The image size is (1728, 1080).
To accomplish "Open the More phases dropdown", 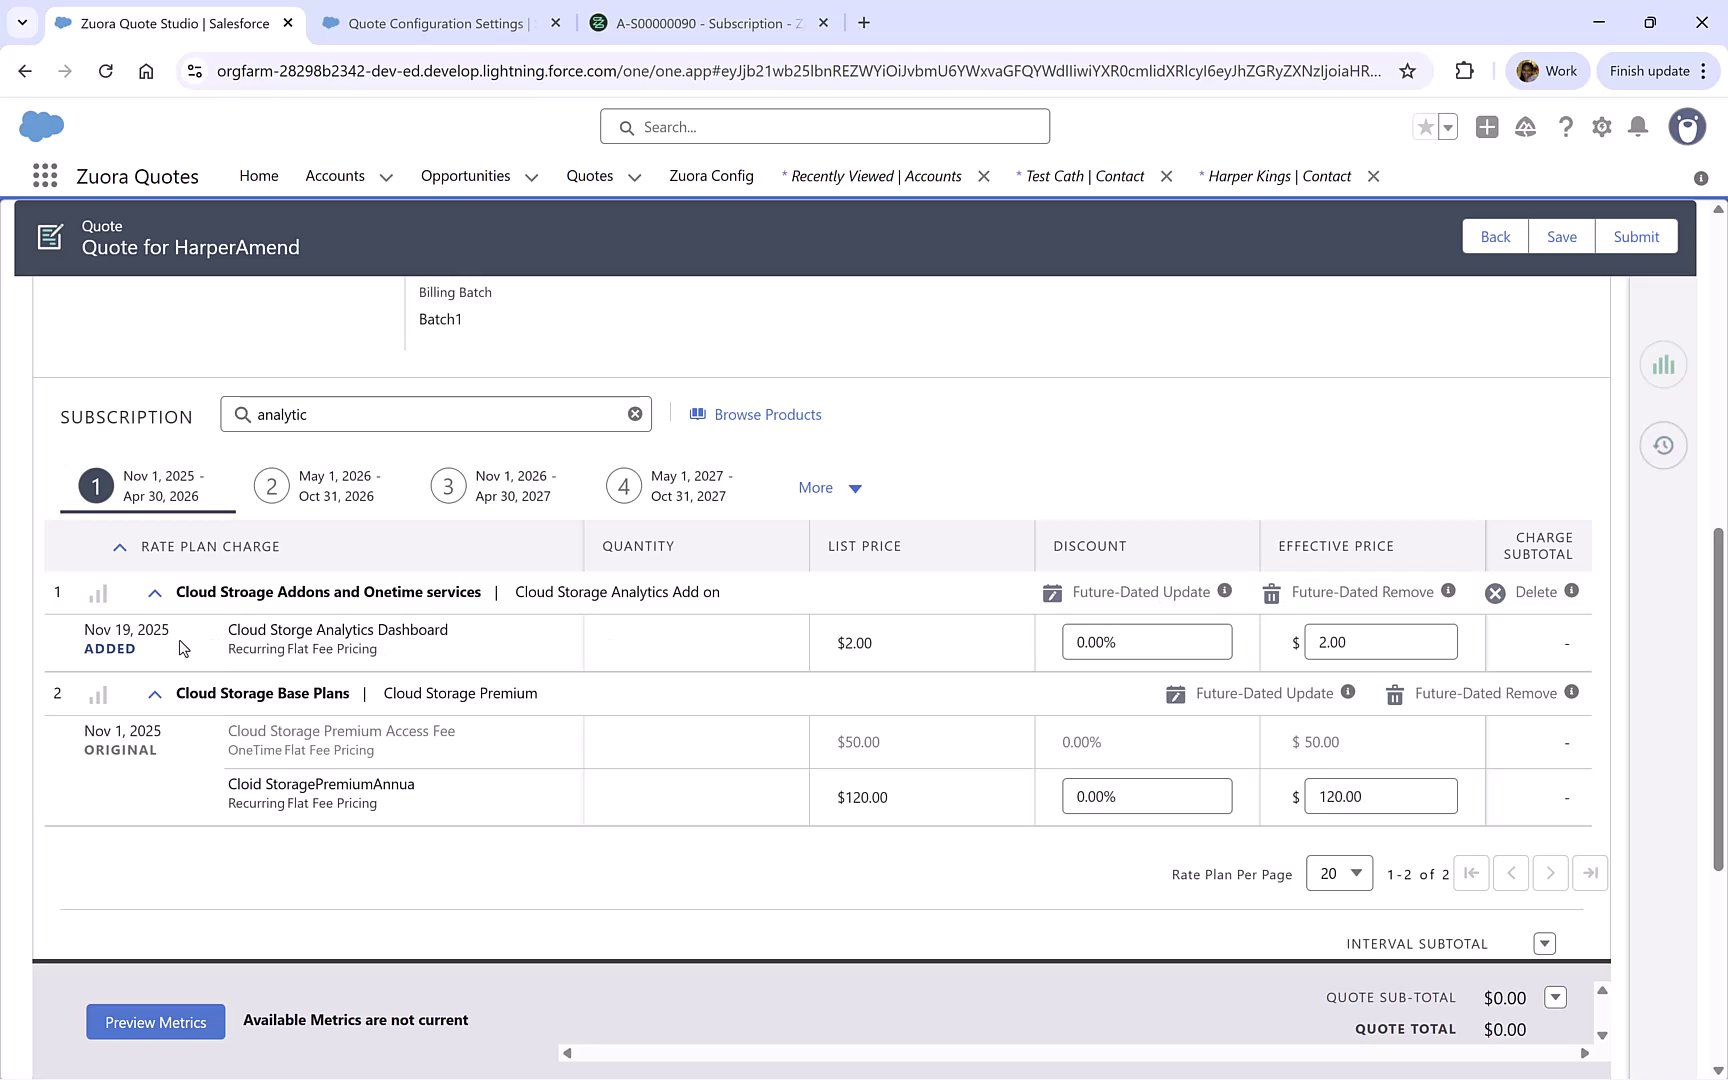I will point(829,487).
